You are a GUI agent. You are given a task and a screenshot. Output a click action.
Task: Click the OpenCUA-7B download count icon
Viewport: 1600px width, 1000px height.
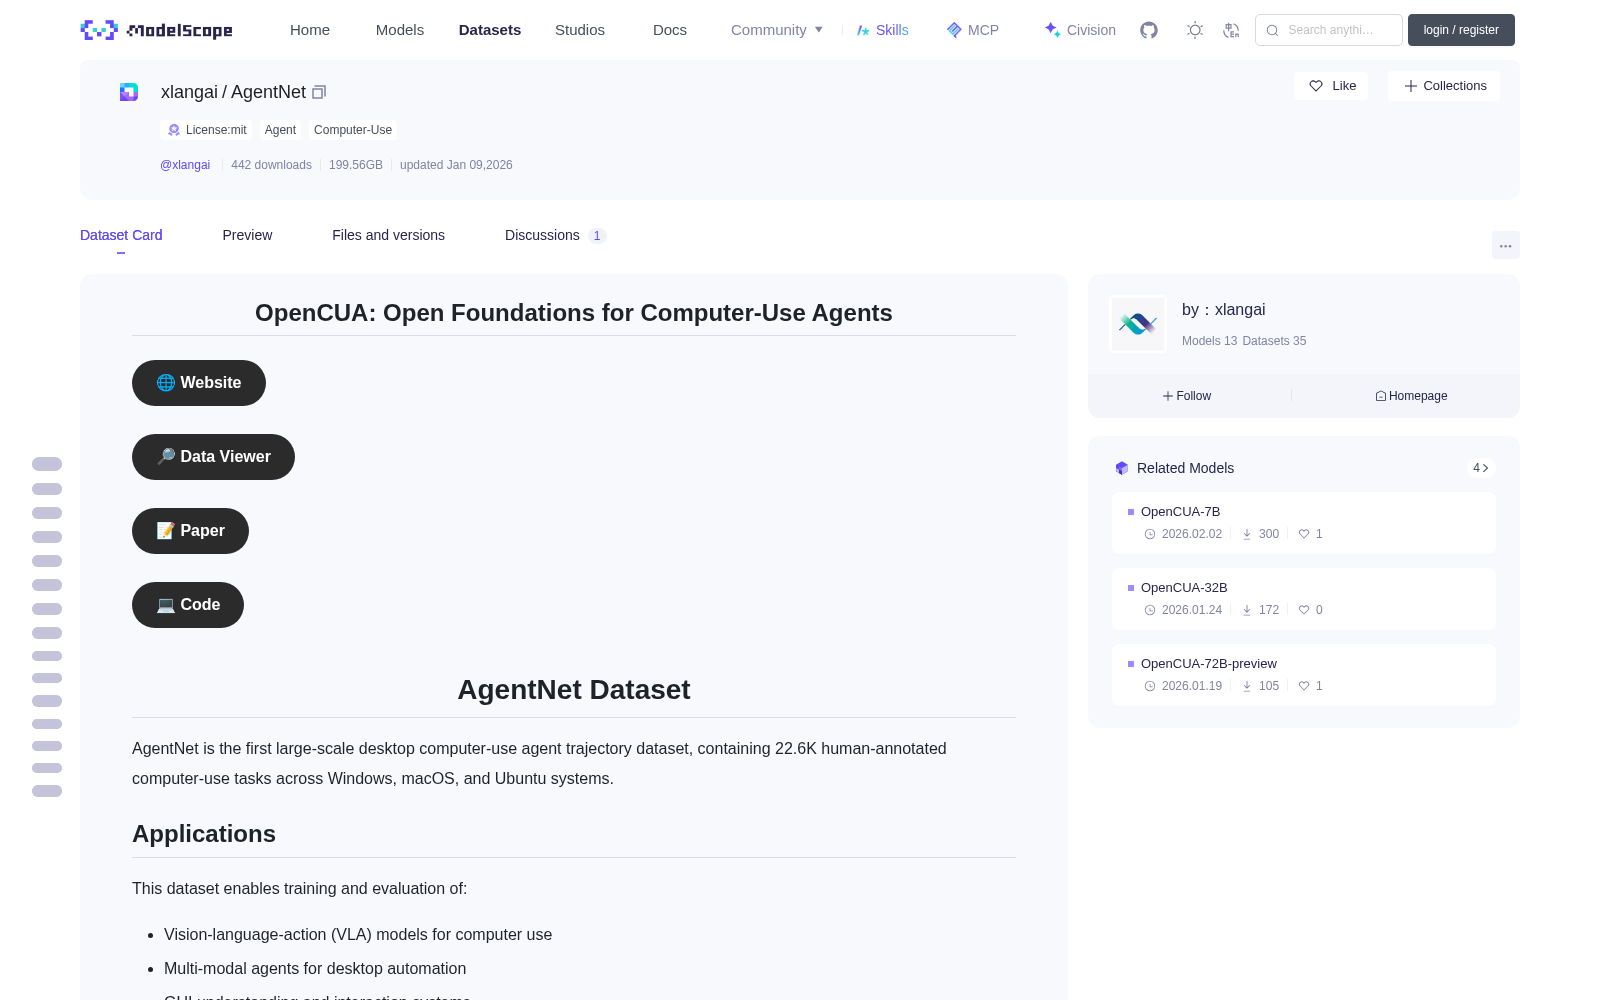(x=1247, y=534)
